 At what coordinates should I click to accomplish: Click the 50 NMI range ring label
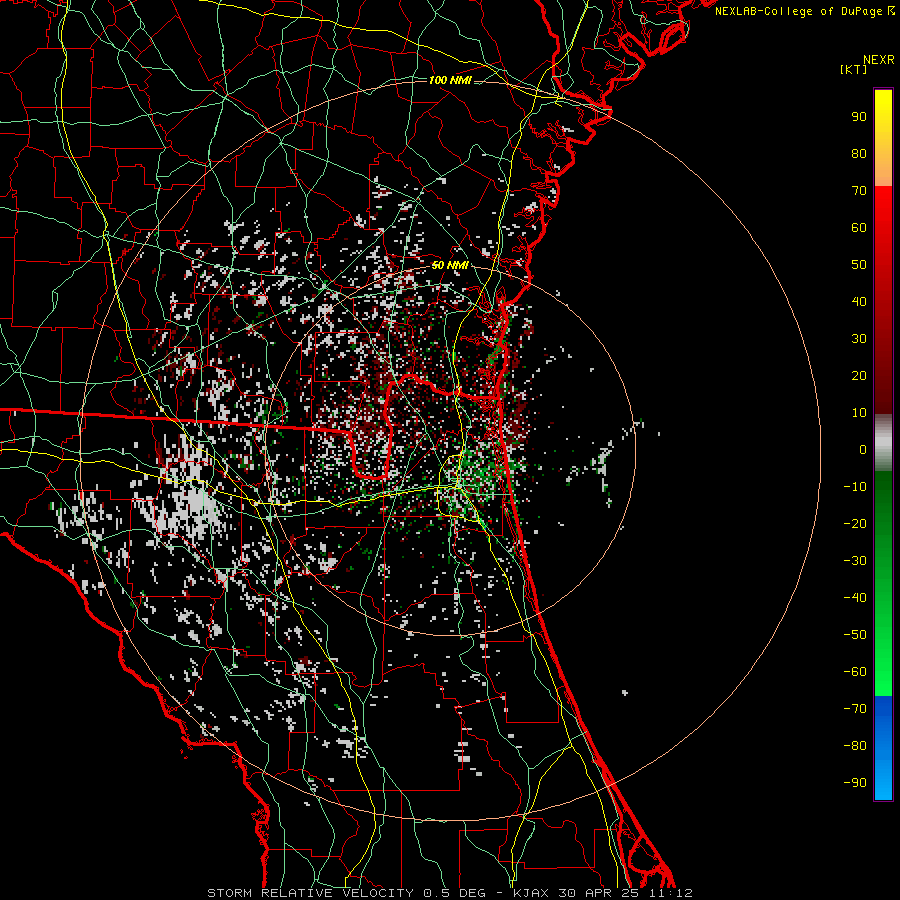tap(450, 265)
